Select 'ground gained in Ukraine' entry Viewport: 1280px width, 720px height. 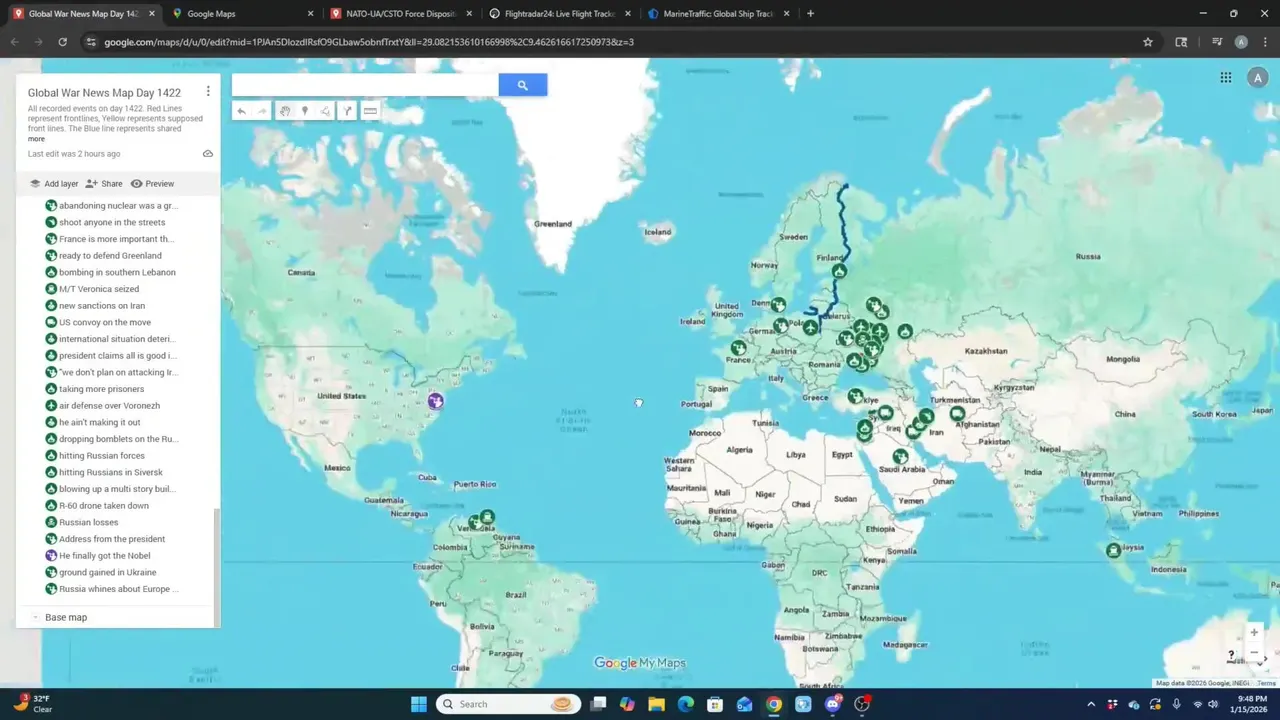point(108,572)
